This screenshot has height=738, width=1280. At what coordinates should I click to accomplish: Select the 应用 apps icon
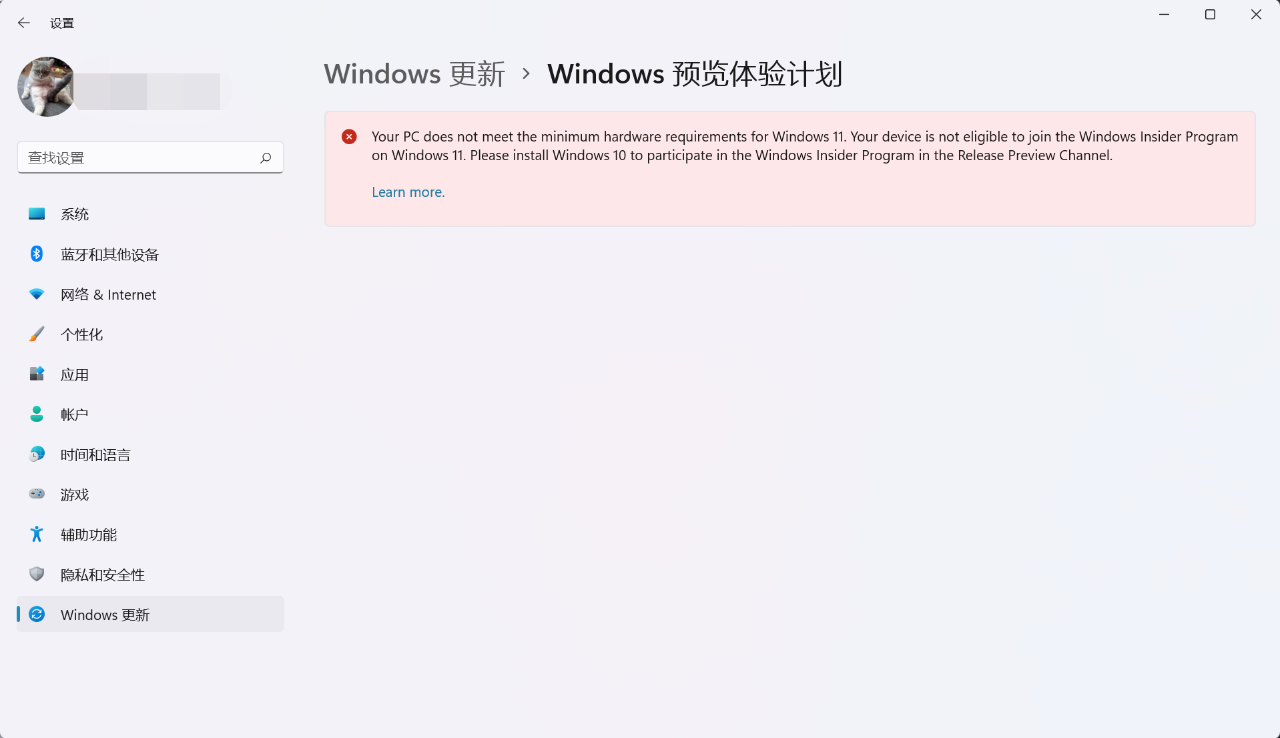coord(37,374)
